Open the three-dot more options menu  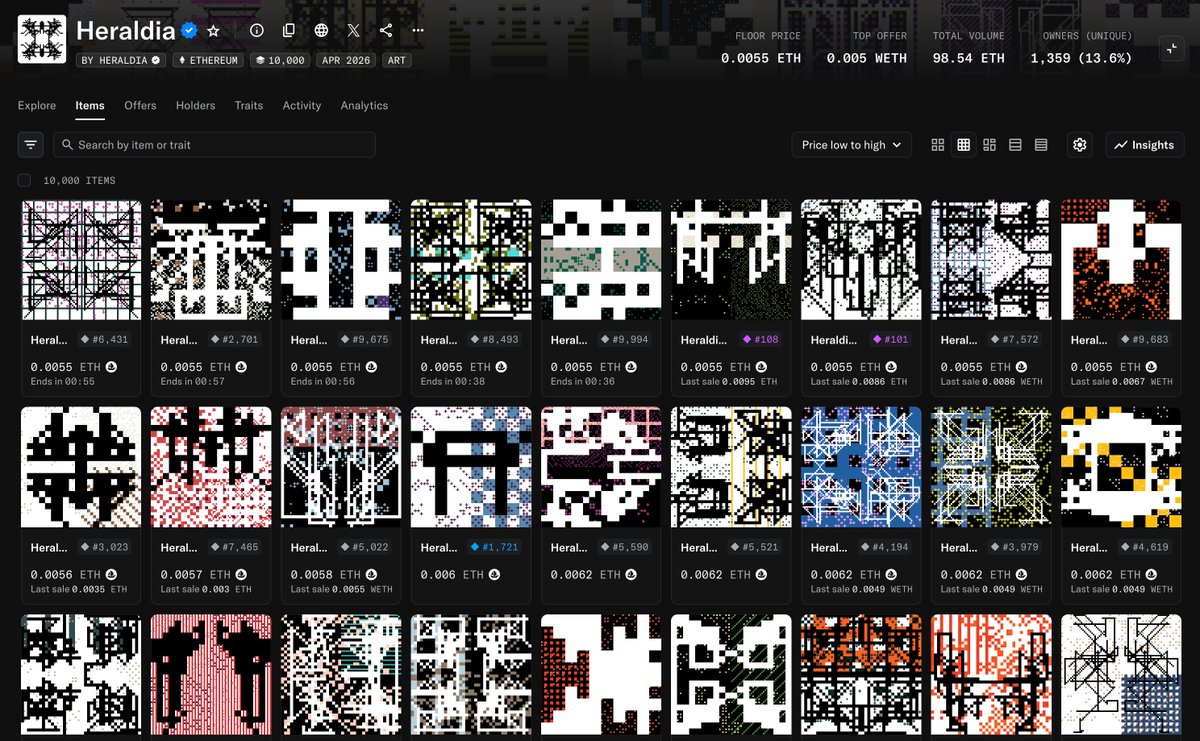pyautogui.click(x=418, y=31)
